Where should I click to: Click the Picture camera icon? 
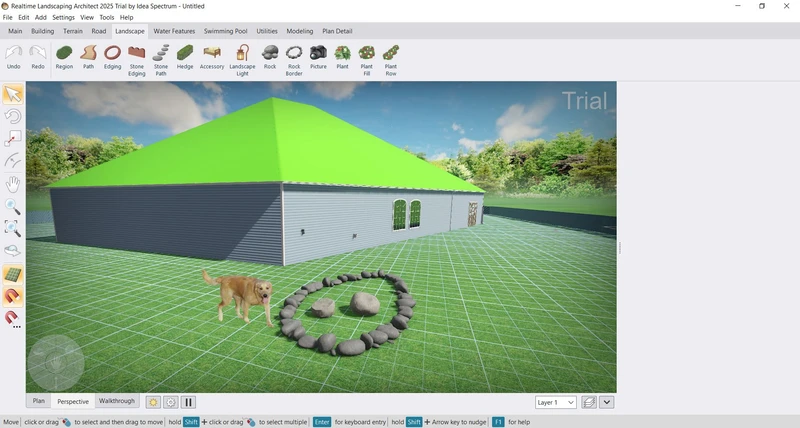click(318, 57)
